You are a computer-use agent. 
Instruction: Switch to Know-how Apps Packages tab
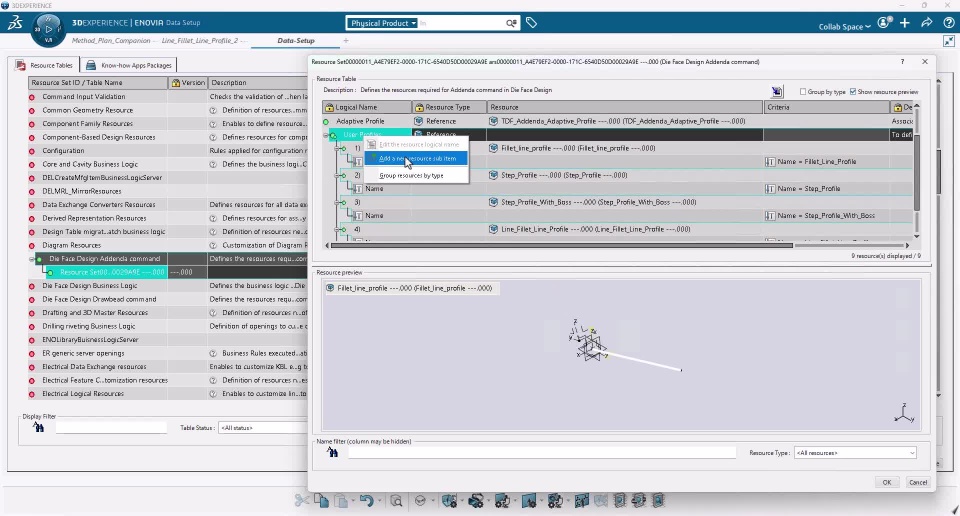tap(129, 65)
